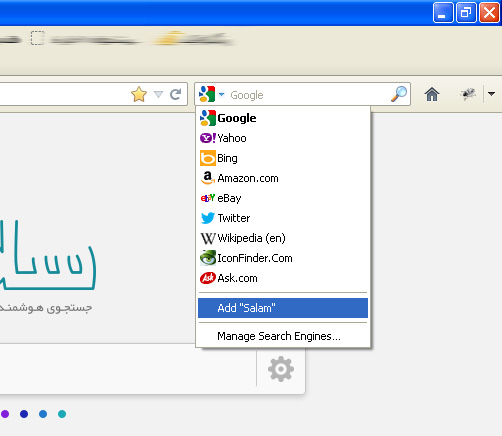
Task: Select Ask.com search engine
Action: pyautogui.click(x=283, y=278)
